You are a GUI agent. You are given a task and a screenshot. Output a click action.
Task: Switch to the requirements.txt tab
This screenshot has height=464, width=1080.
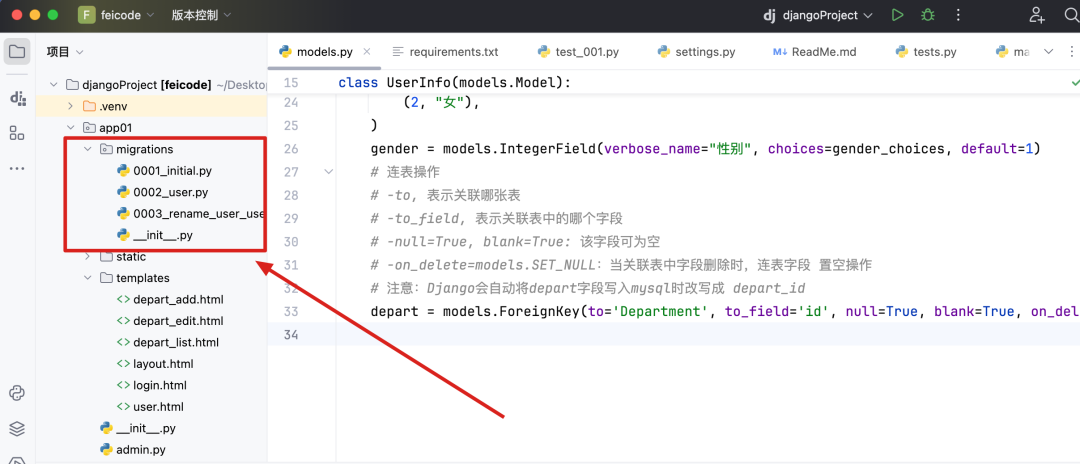click(x=445, y=52)
